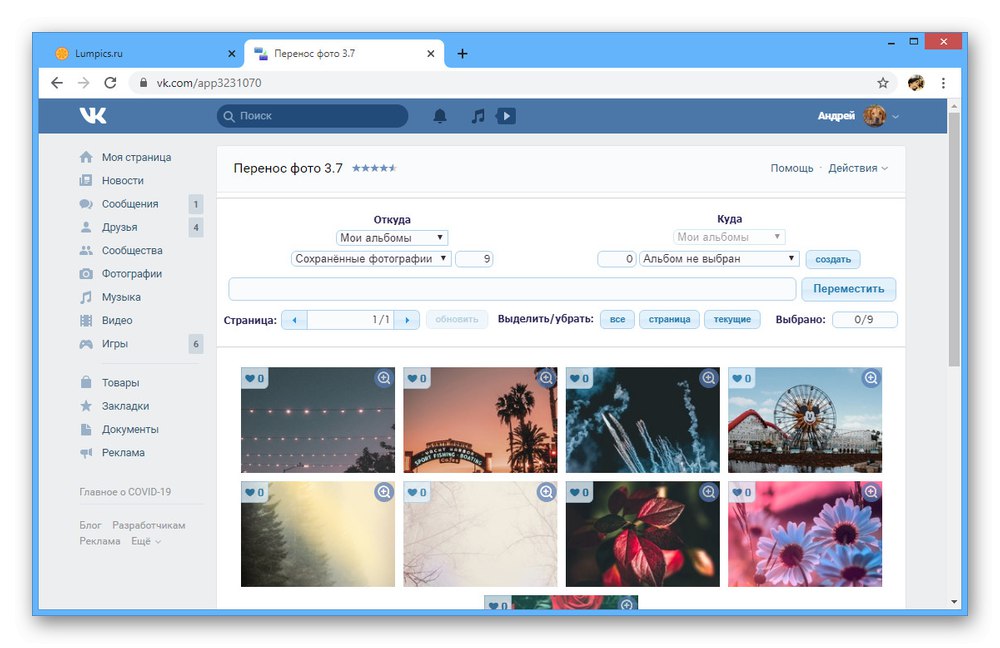Open Моя страница in sidebar
This screenshot has width=1000, height=648.
[x=136, y=157]
